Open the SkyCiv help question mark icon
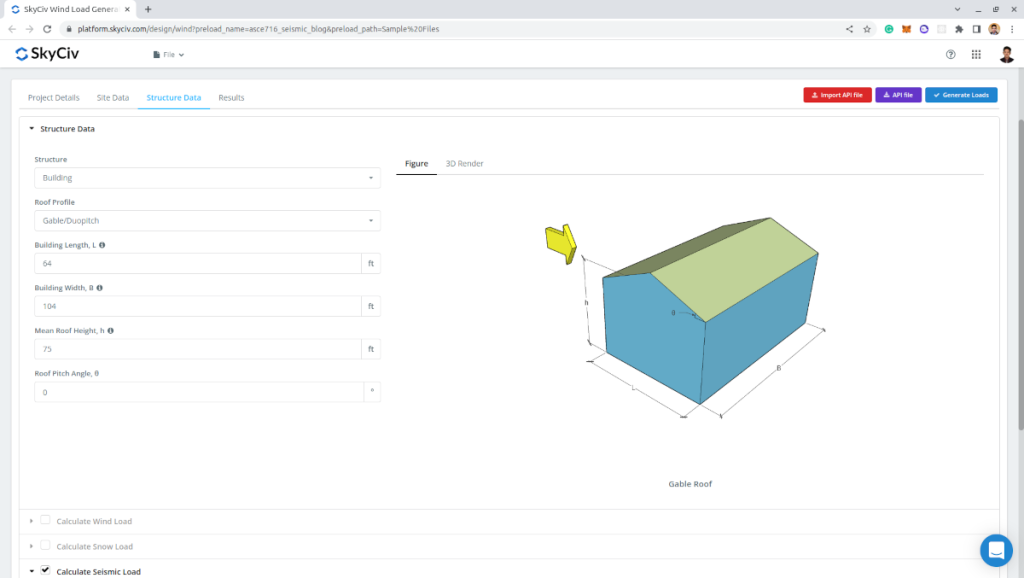The width and height of the screenshot is (1024, 578). click(x=950, y=54)
